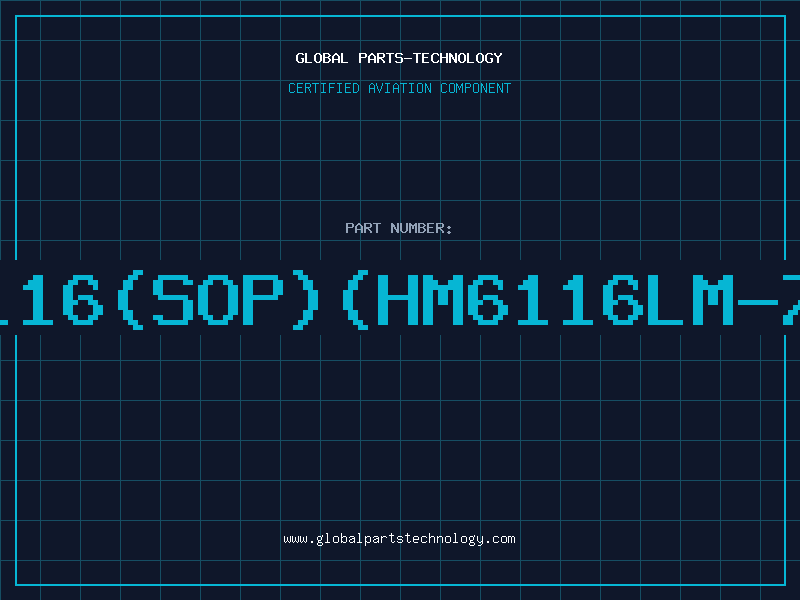Click the PART NUMBER: label
This screenshot has width=800, height=600.
point(399,228)
